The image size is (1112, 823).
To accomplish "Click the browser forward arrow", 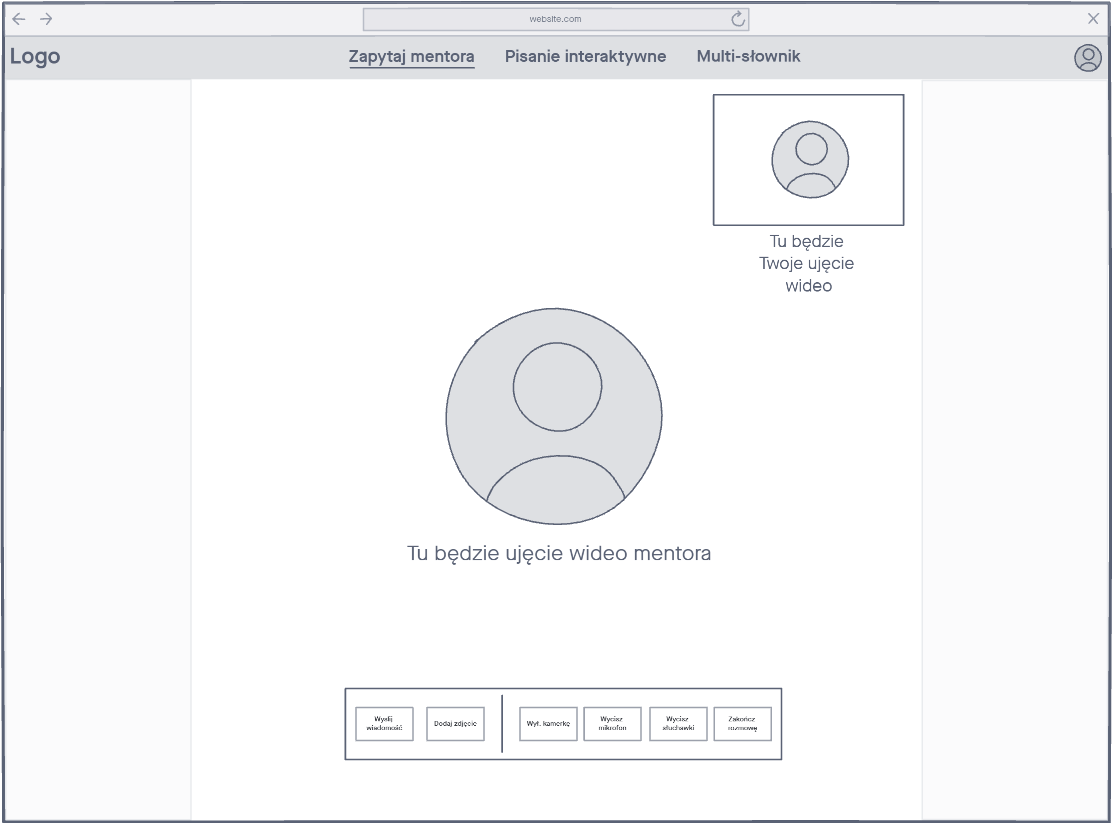I will 46,19.
